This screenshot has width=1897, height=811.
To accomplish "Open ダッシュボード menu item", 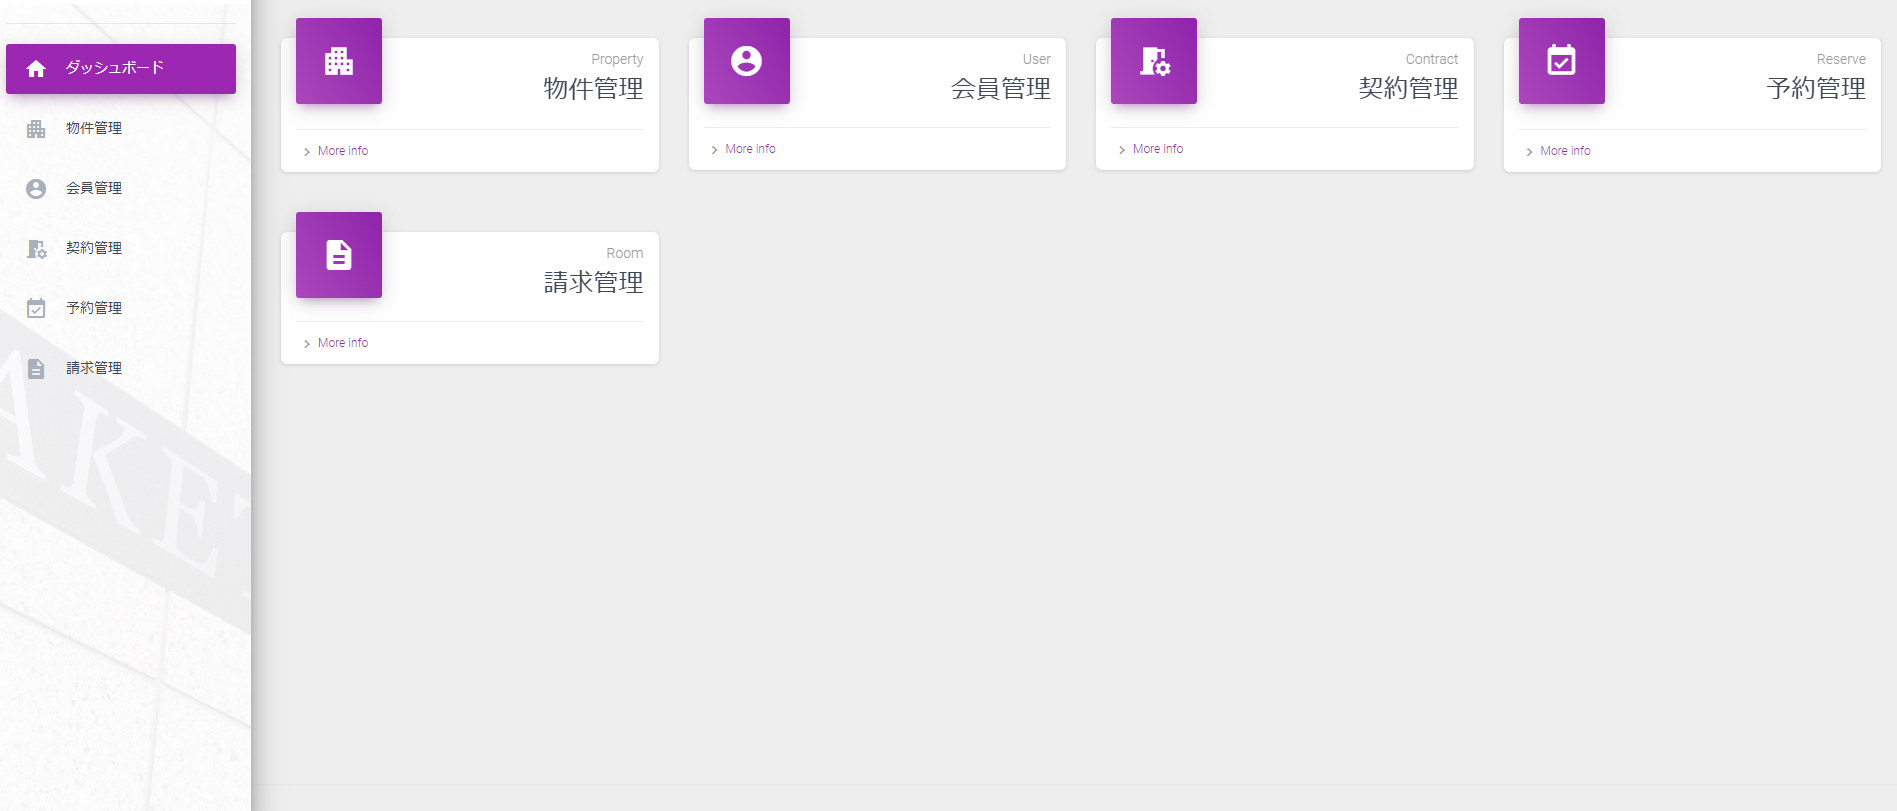I will (115, 68).
